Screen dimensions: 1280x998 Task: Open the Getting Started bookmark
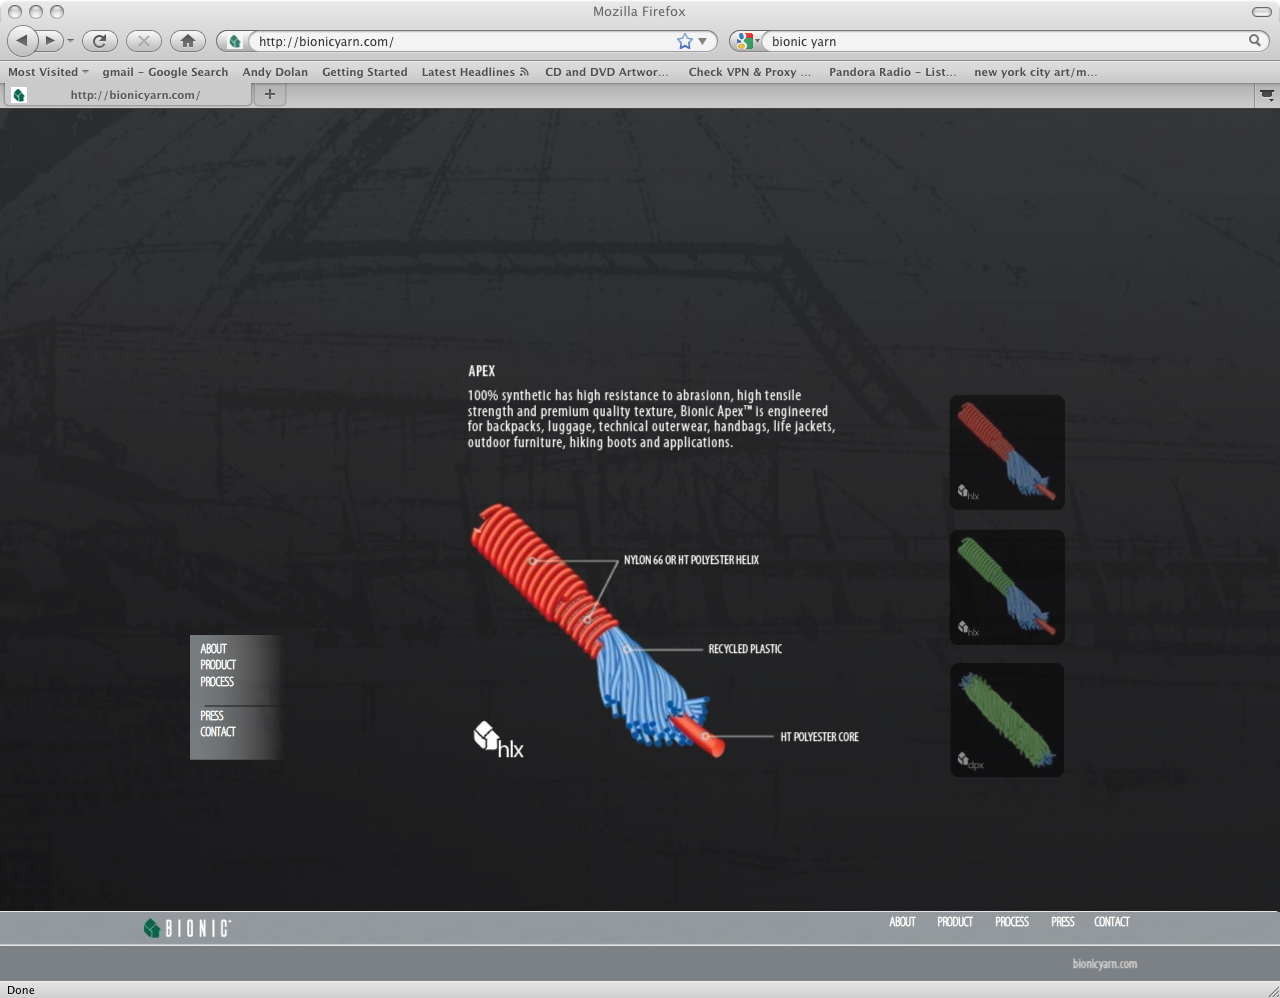(365, 72)
